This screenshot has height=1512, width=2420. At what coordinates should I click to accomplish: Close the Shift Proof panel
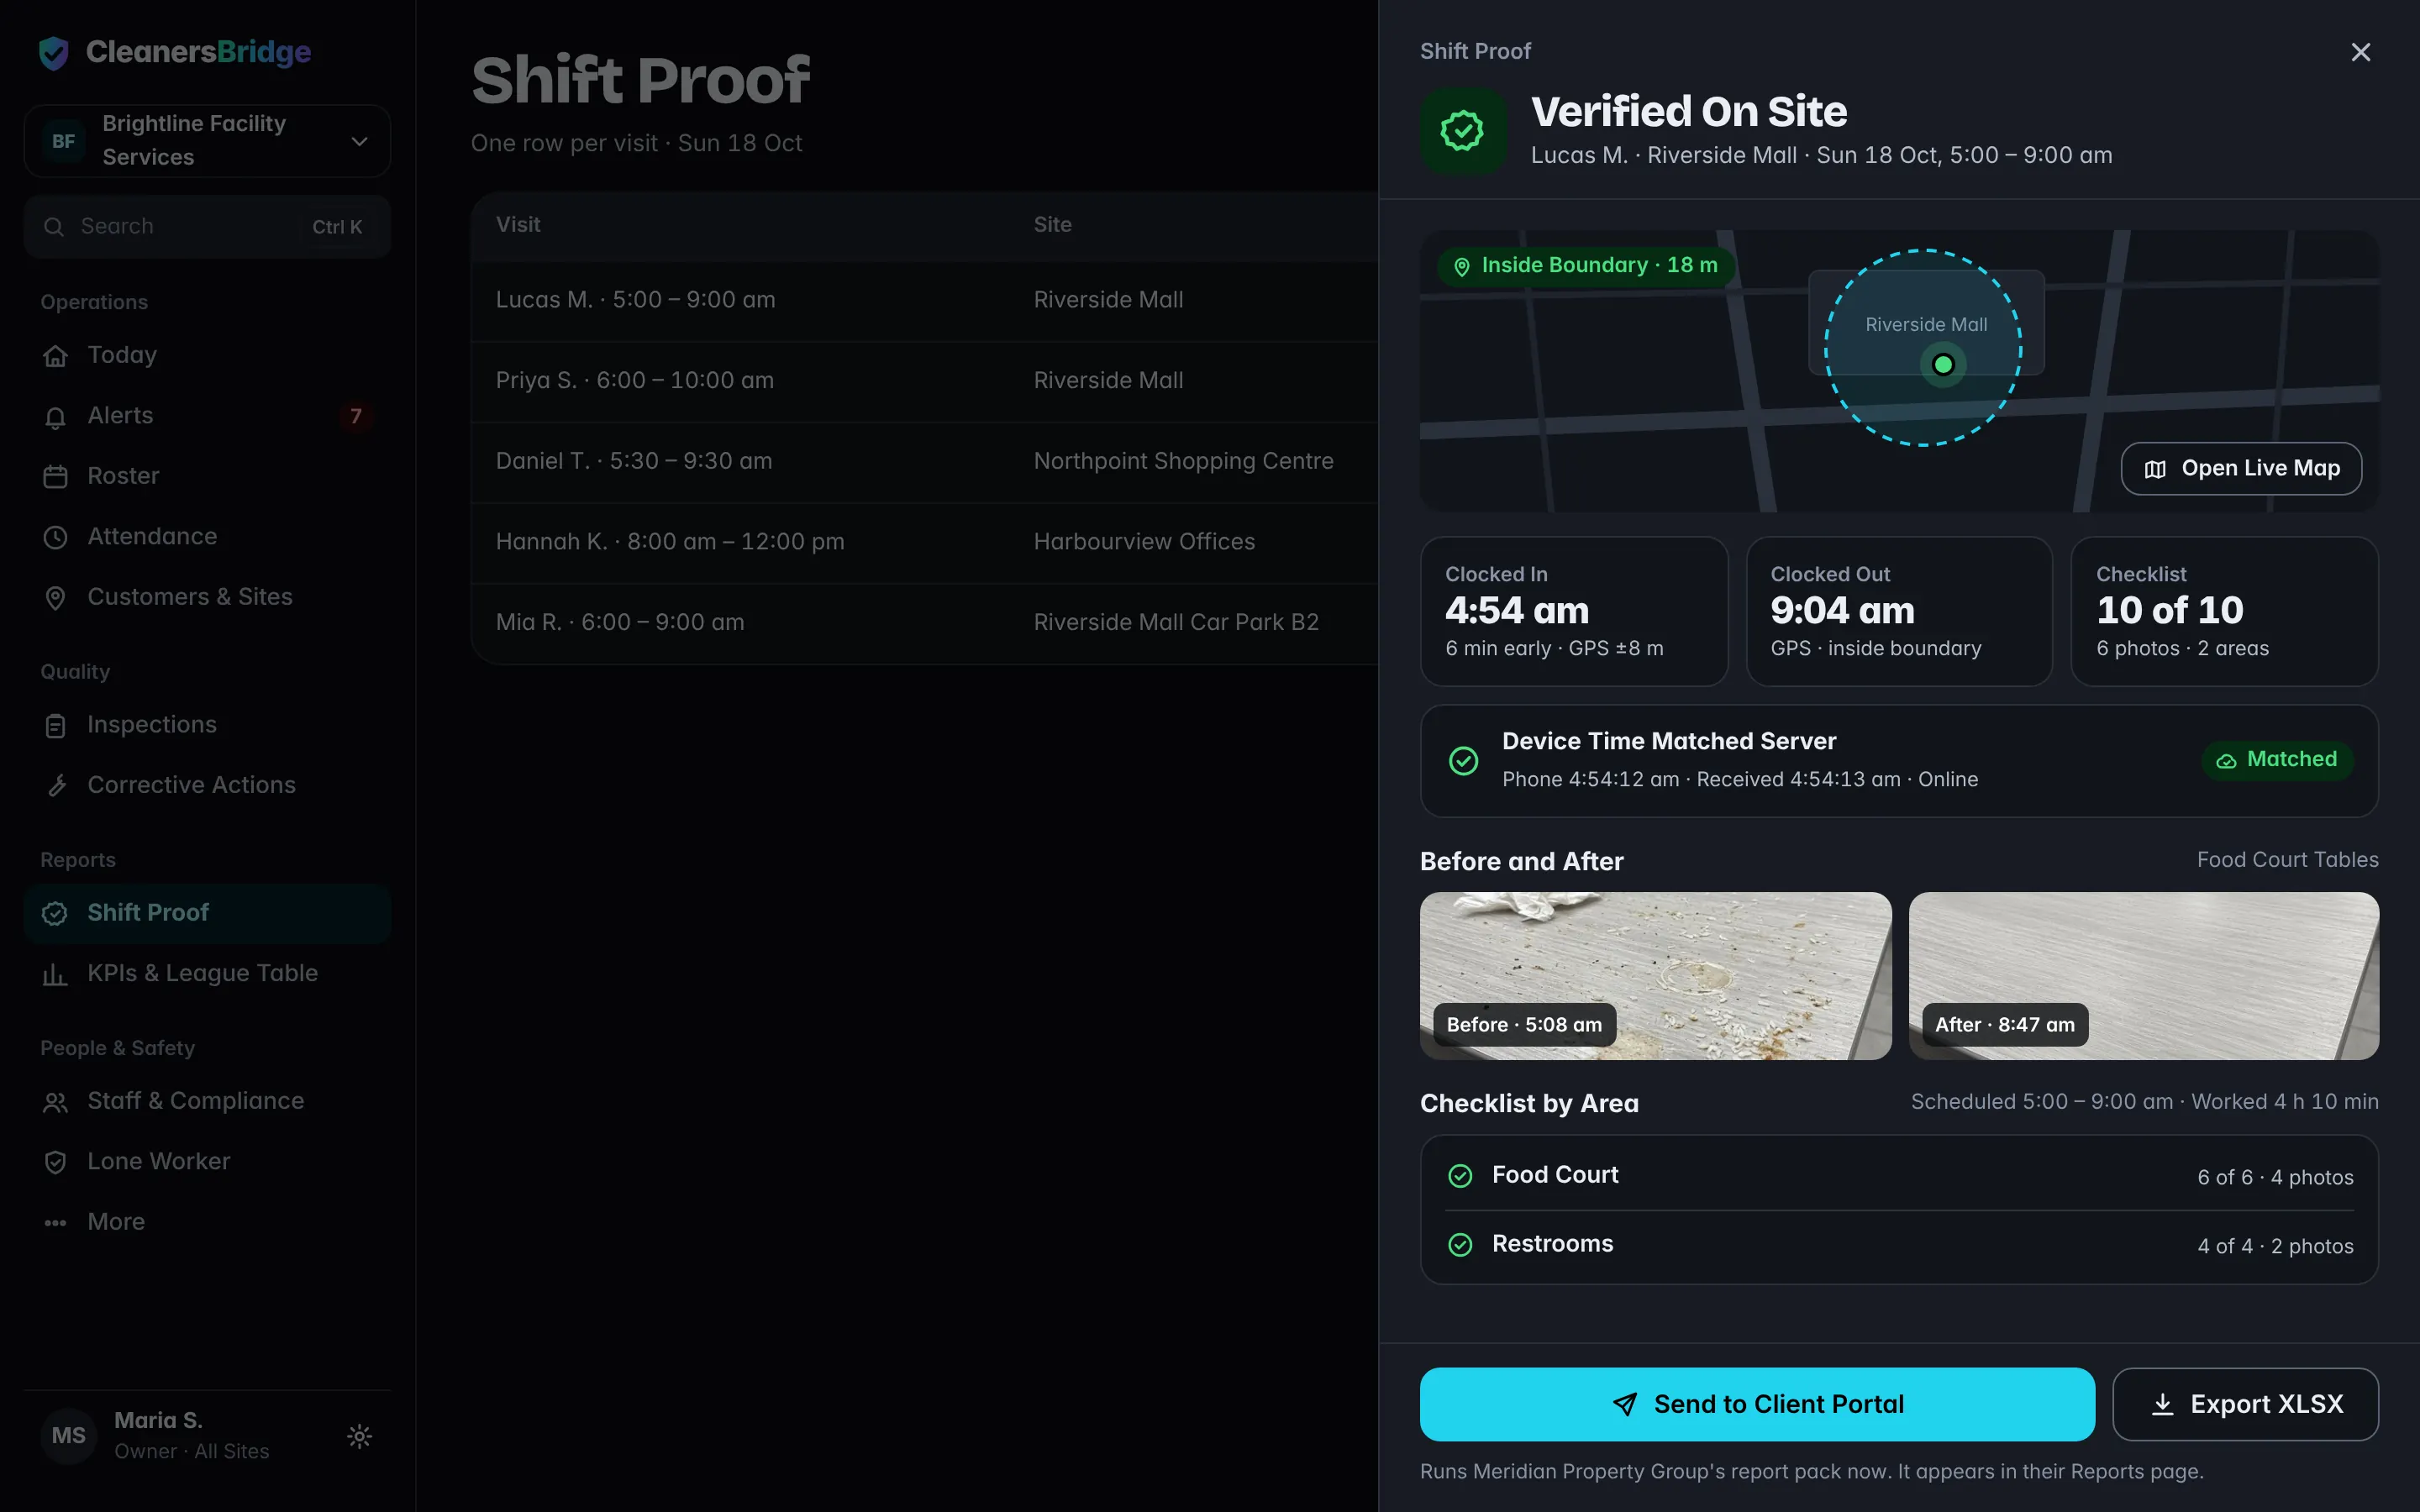click(x=2360, y=52)
